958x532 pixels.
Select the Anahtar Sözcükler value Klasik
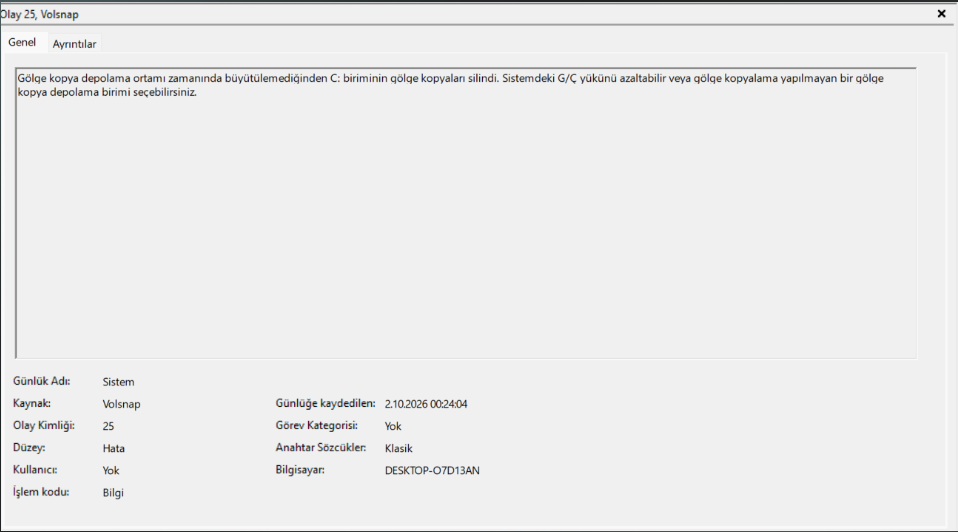click(x=398, y=448)
